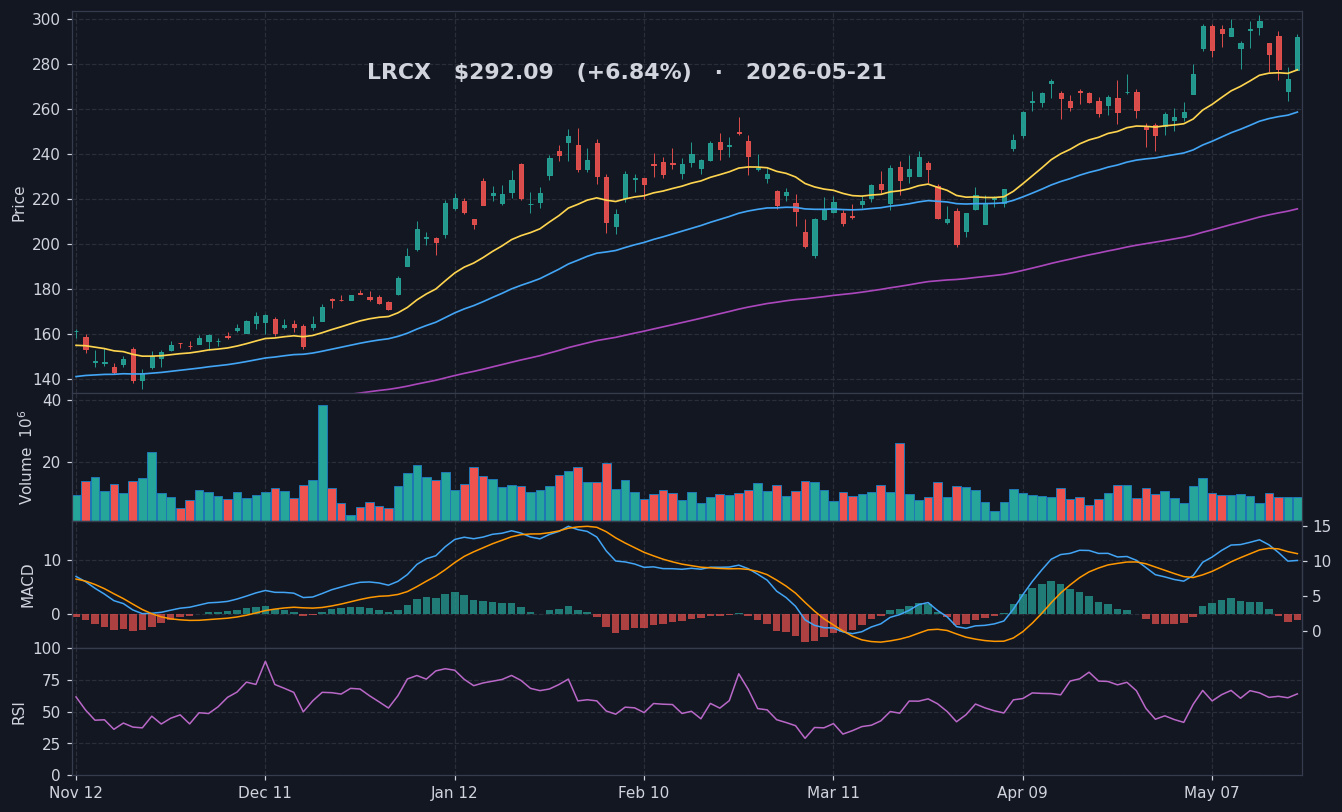Viewport: 1342px width, 812px height.
Task: Click the 140 price axis value
Action: [x=45, y=379]
